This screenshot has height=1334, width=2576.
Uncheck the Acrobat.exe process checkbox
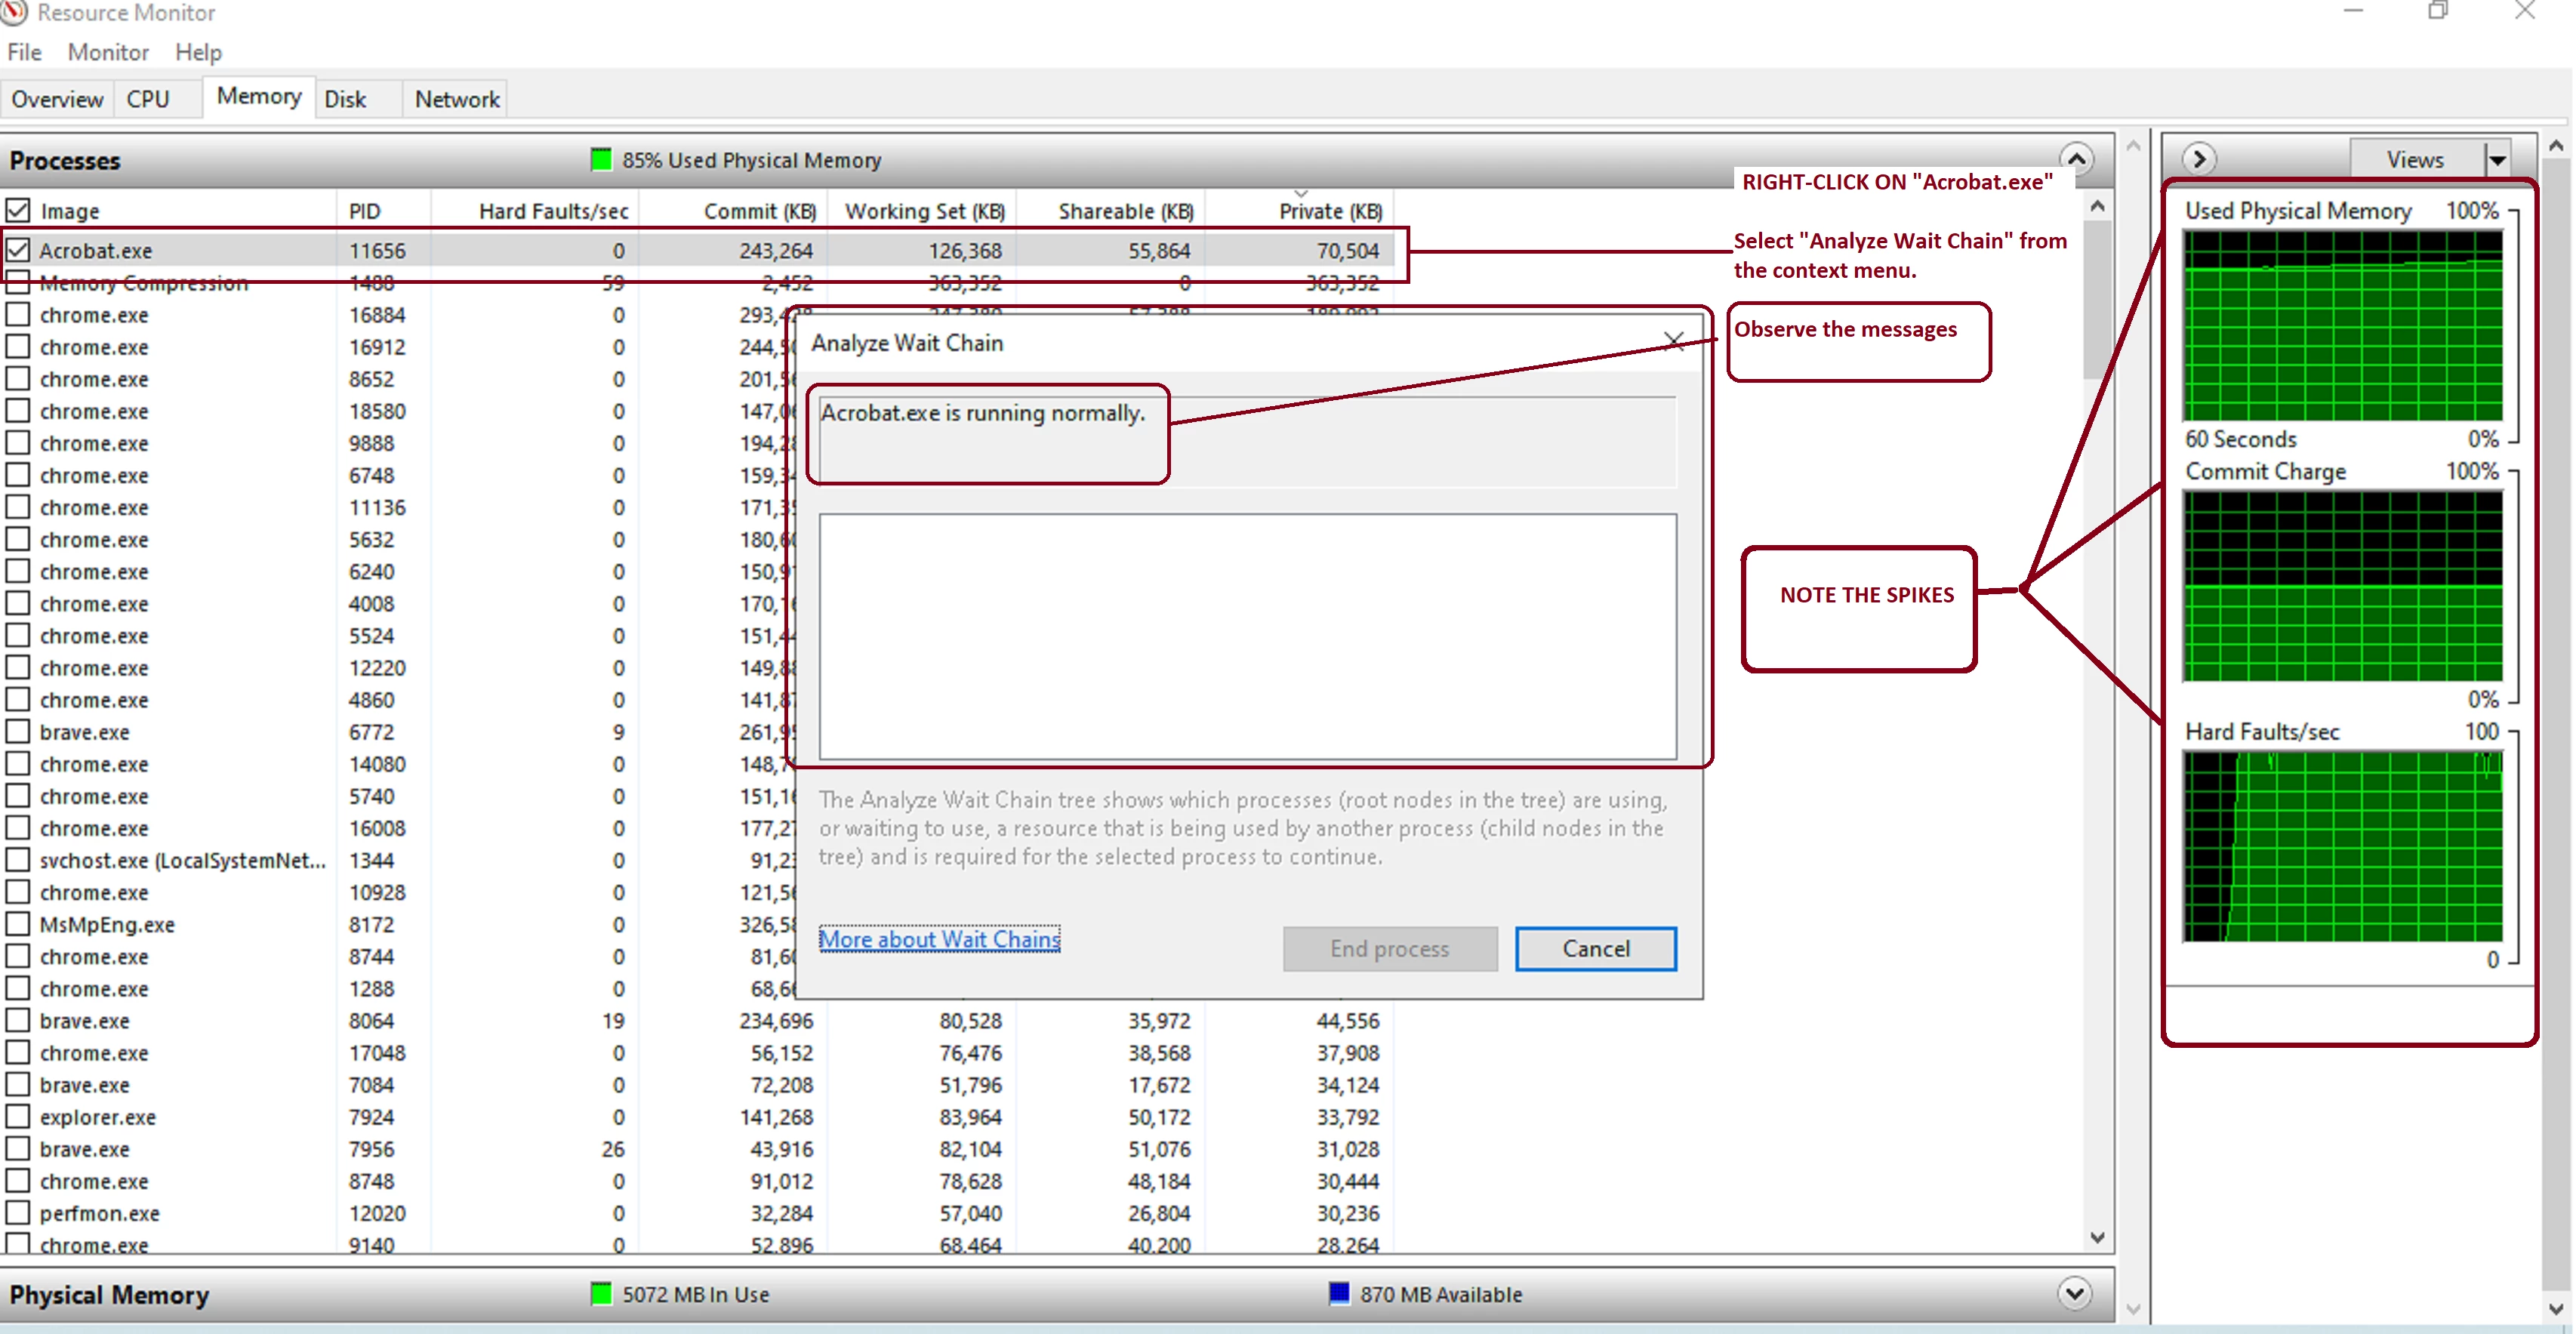coord(18,250)
